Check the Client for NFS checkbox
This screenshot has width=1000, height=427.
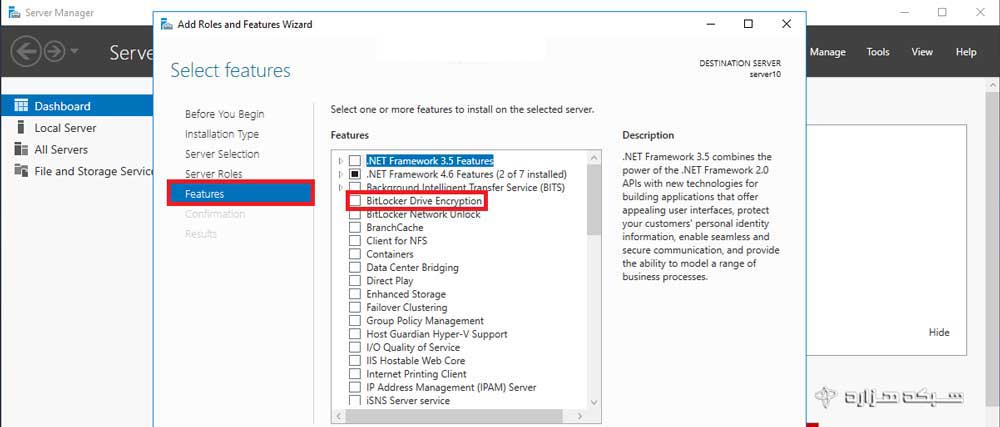355,241
